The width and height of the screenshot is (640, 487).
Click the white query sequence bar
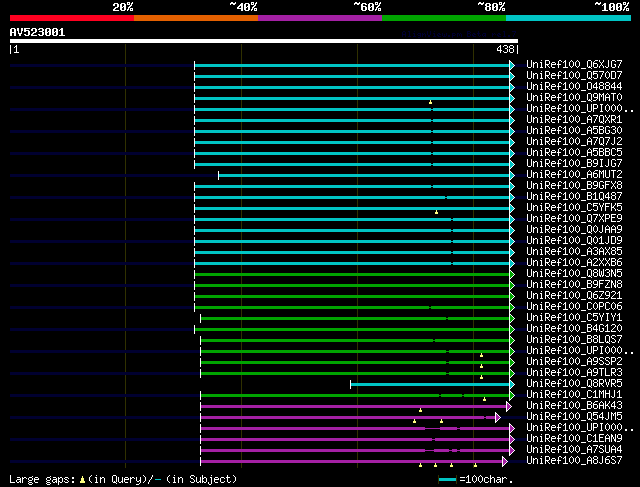264,41
